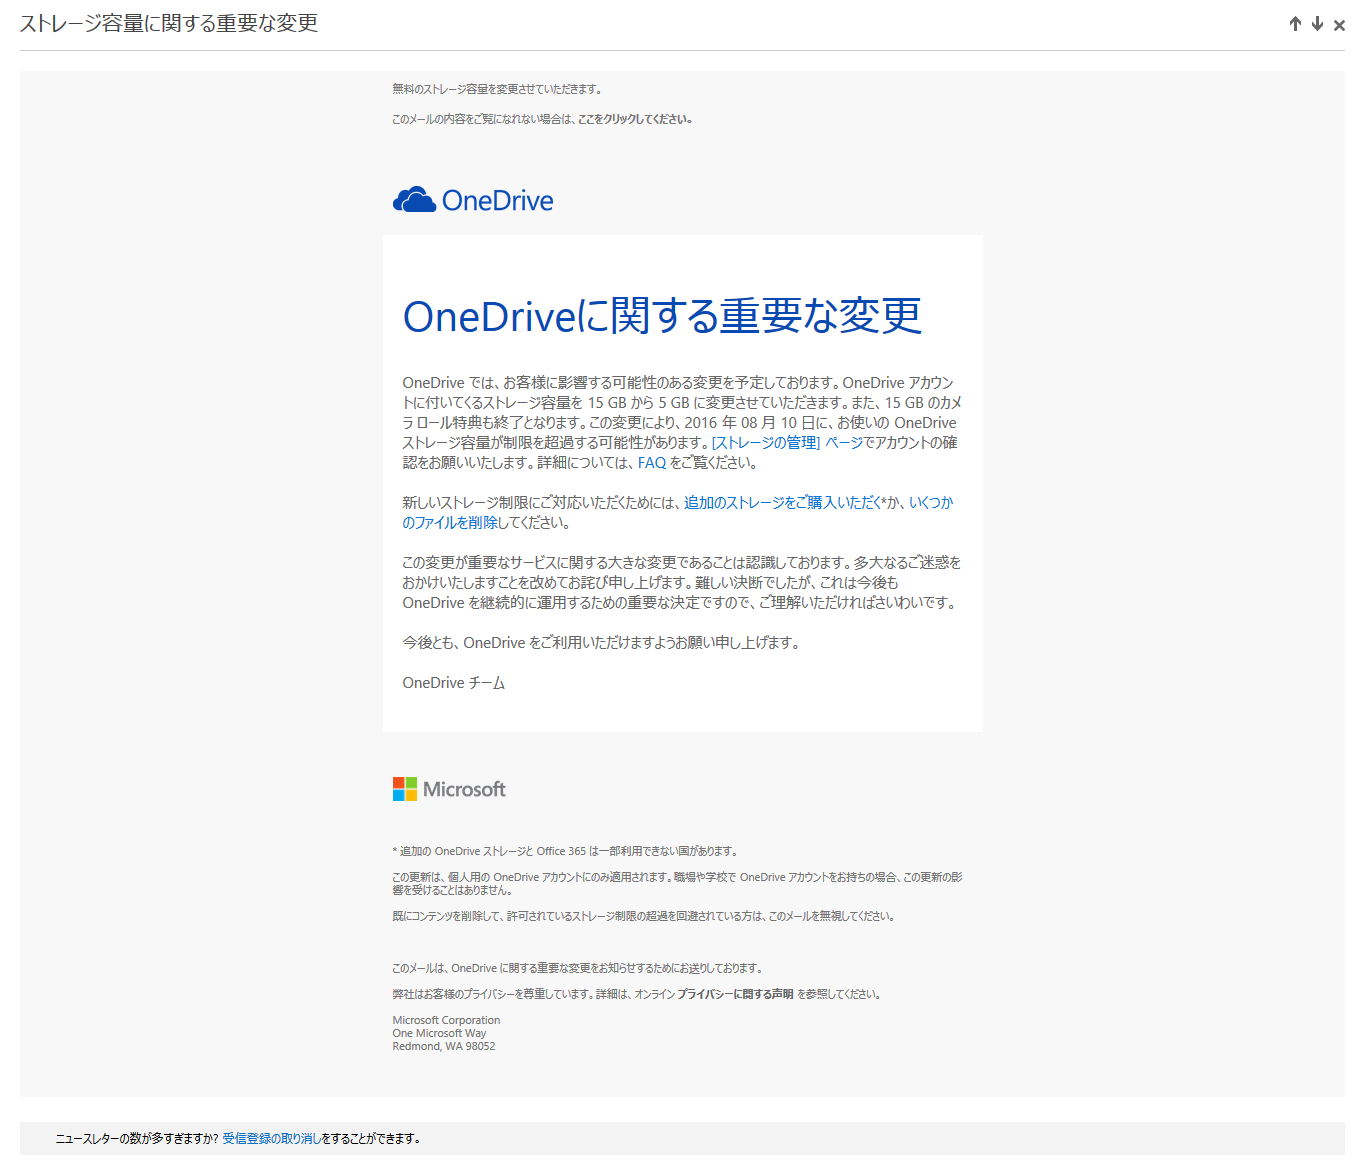This screenshot has width=1366, height=1175.
Task: Open the ここをクリックしてください link
Action: click(x=635, y=119)
